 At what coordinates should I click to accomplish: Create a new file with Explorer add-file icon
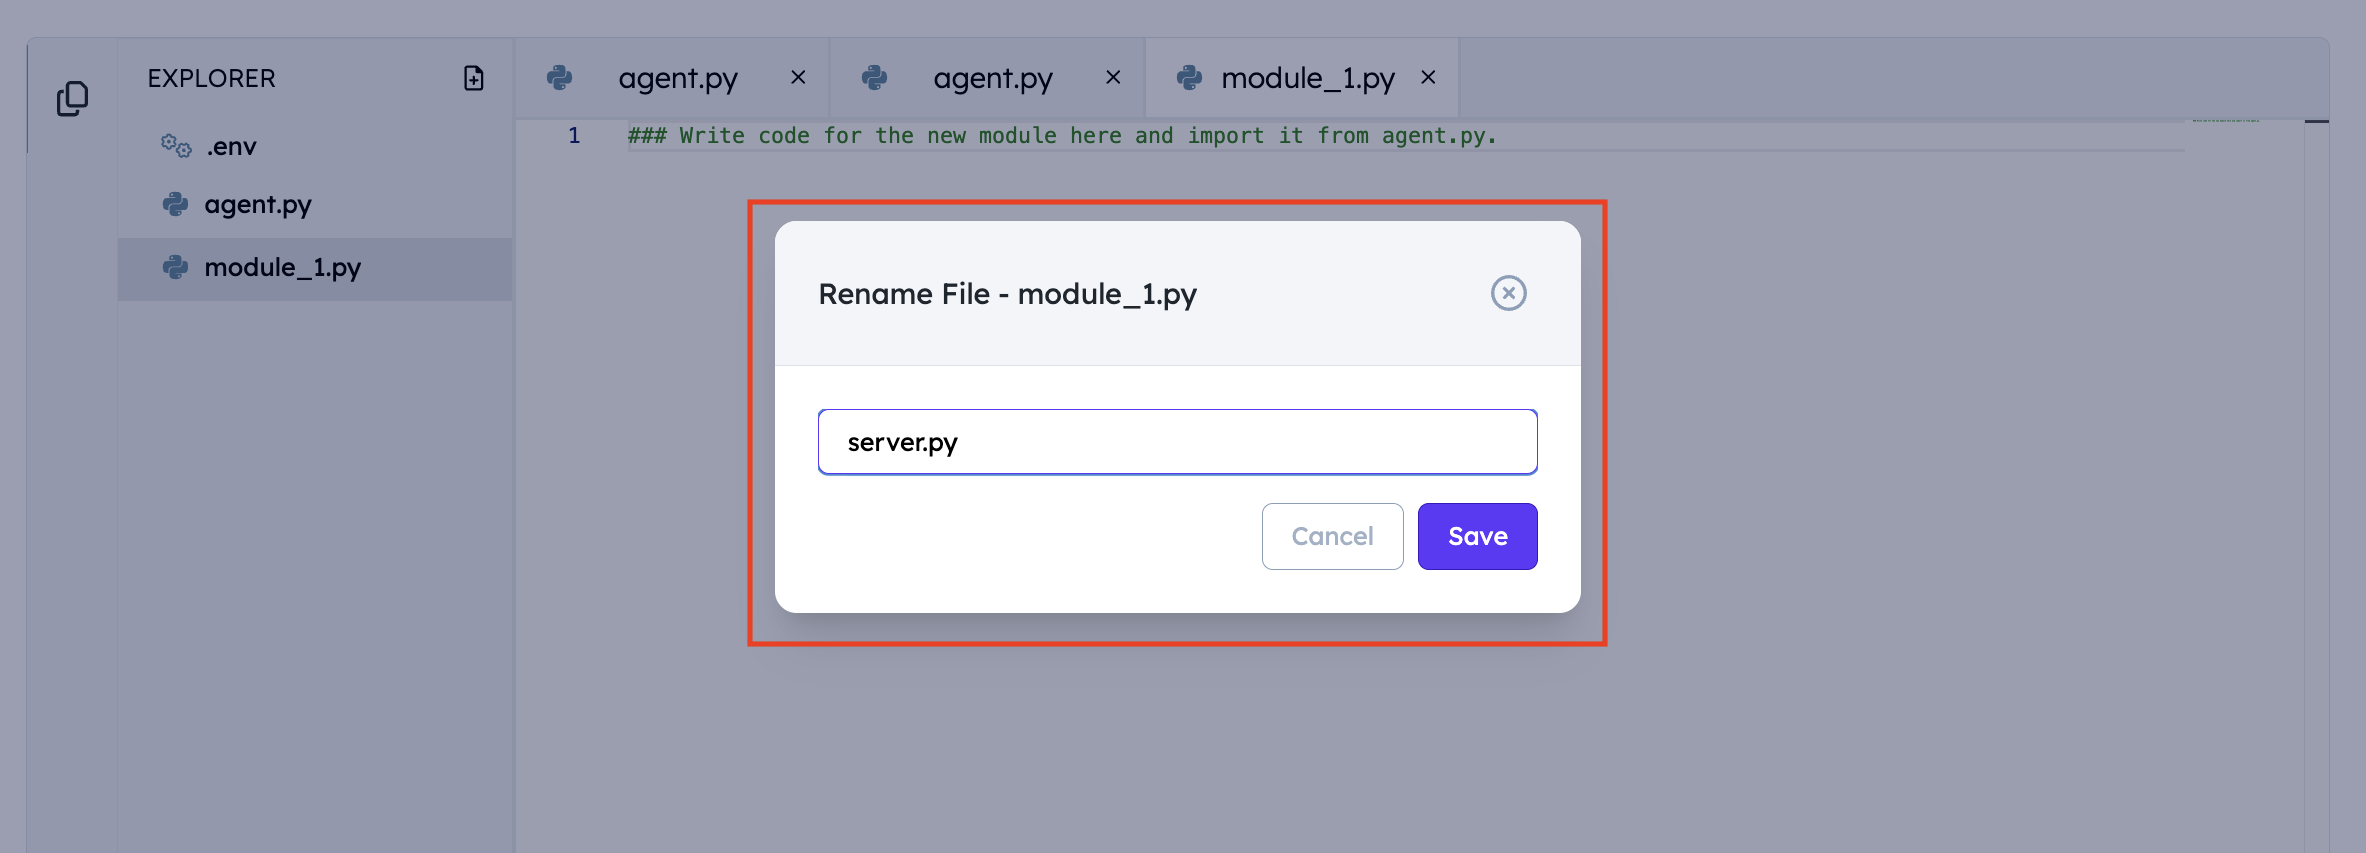click(474, 78)
